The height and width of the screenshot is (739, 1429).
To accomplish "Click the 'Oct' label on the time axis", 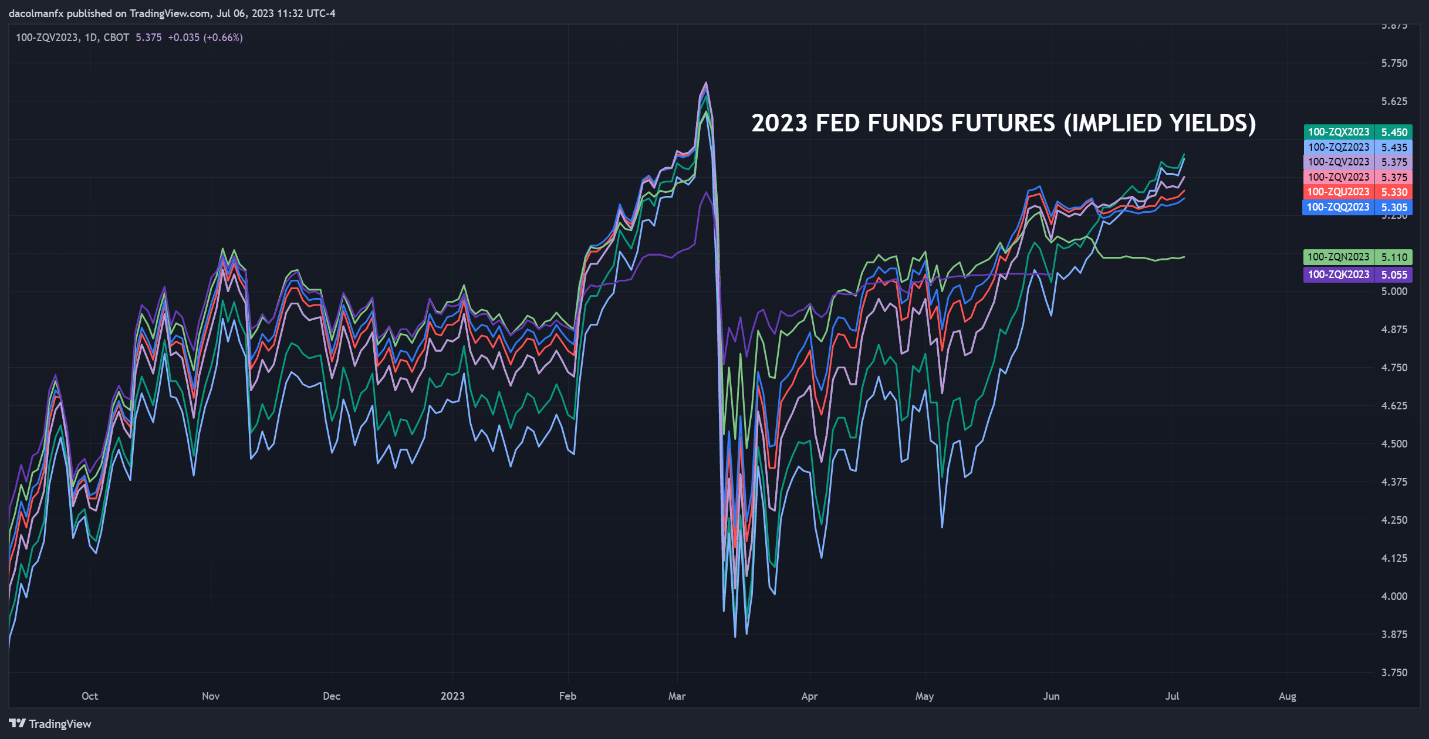I will coord(90,696).
